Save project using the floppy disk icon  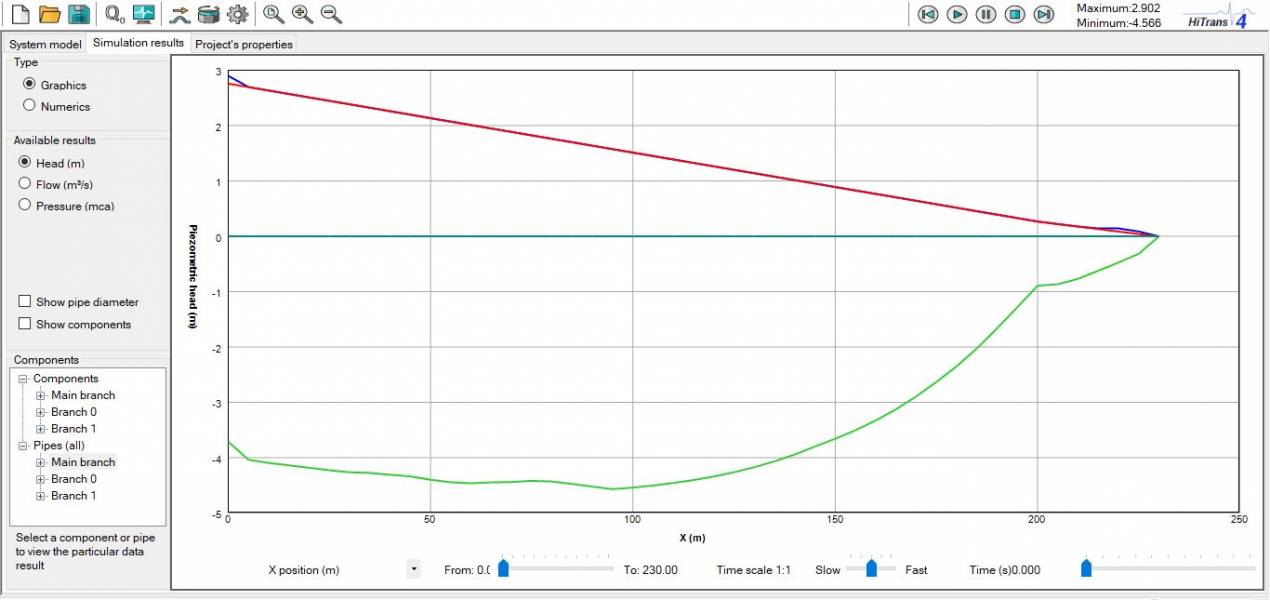coord(80,14)
